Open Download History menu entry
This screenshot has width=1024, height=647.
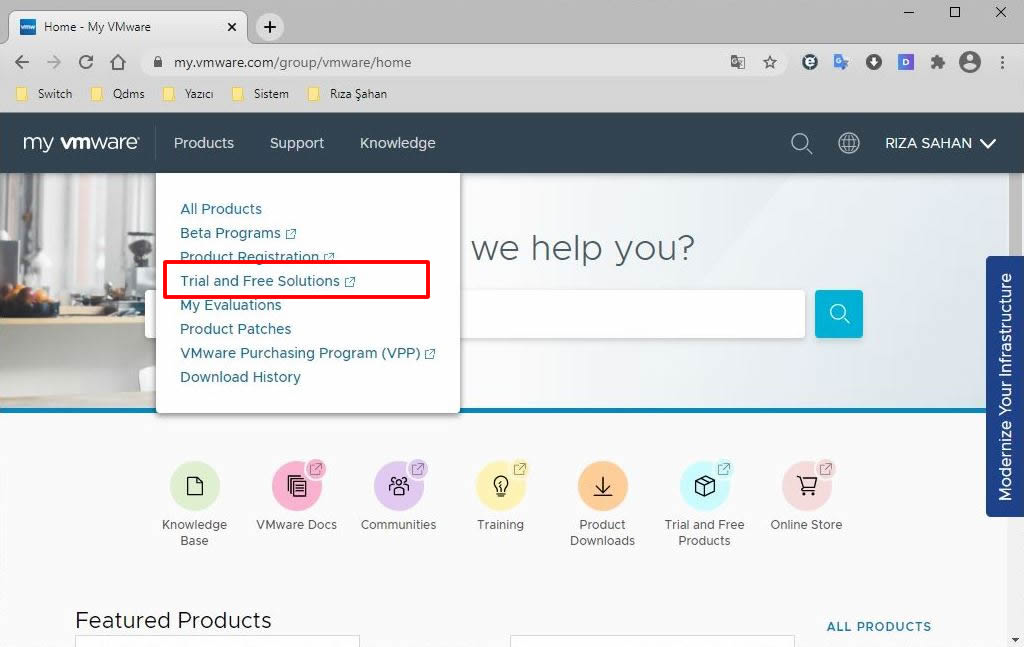tap(240, 377)
